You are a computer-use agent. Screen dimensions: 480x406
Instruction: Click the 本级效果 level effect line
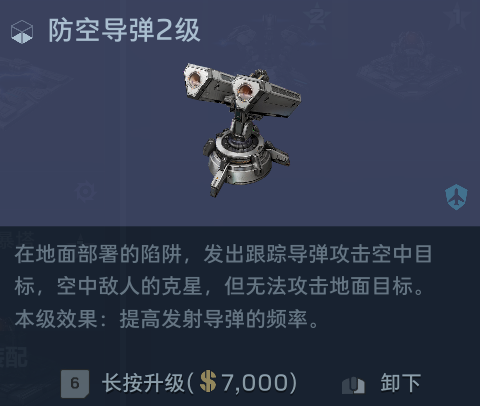168,319
